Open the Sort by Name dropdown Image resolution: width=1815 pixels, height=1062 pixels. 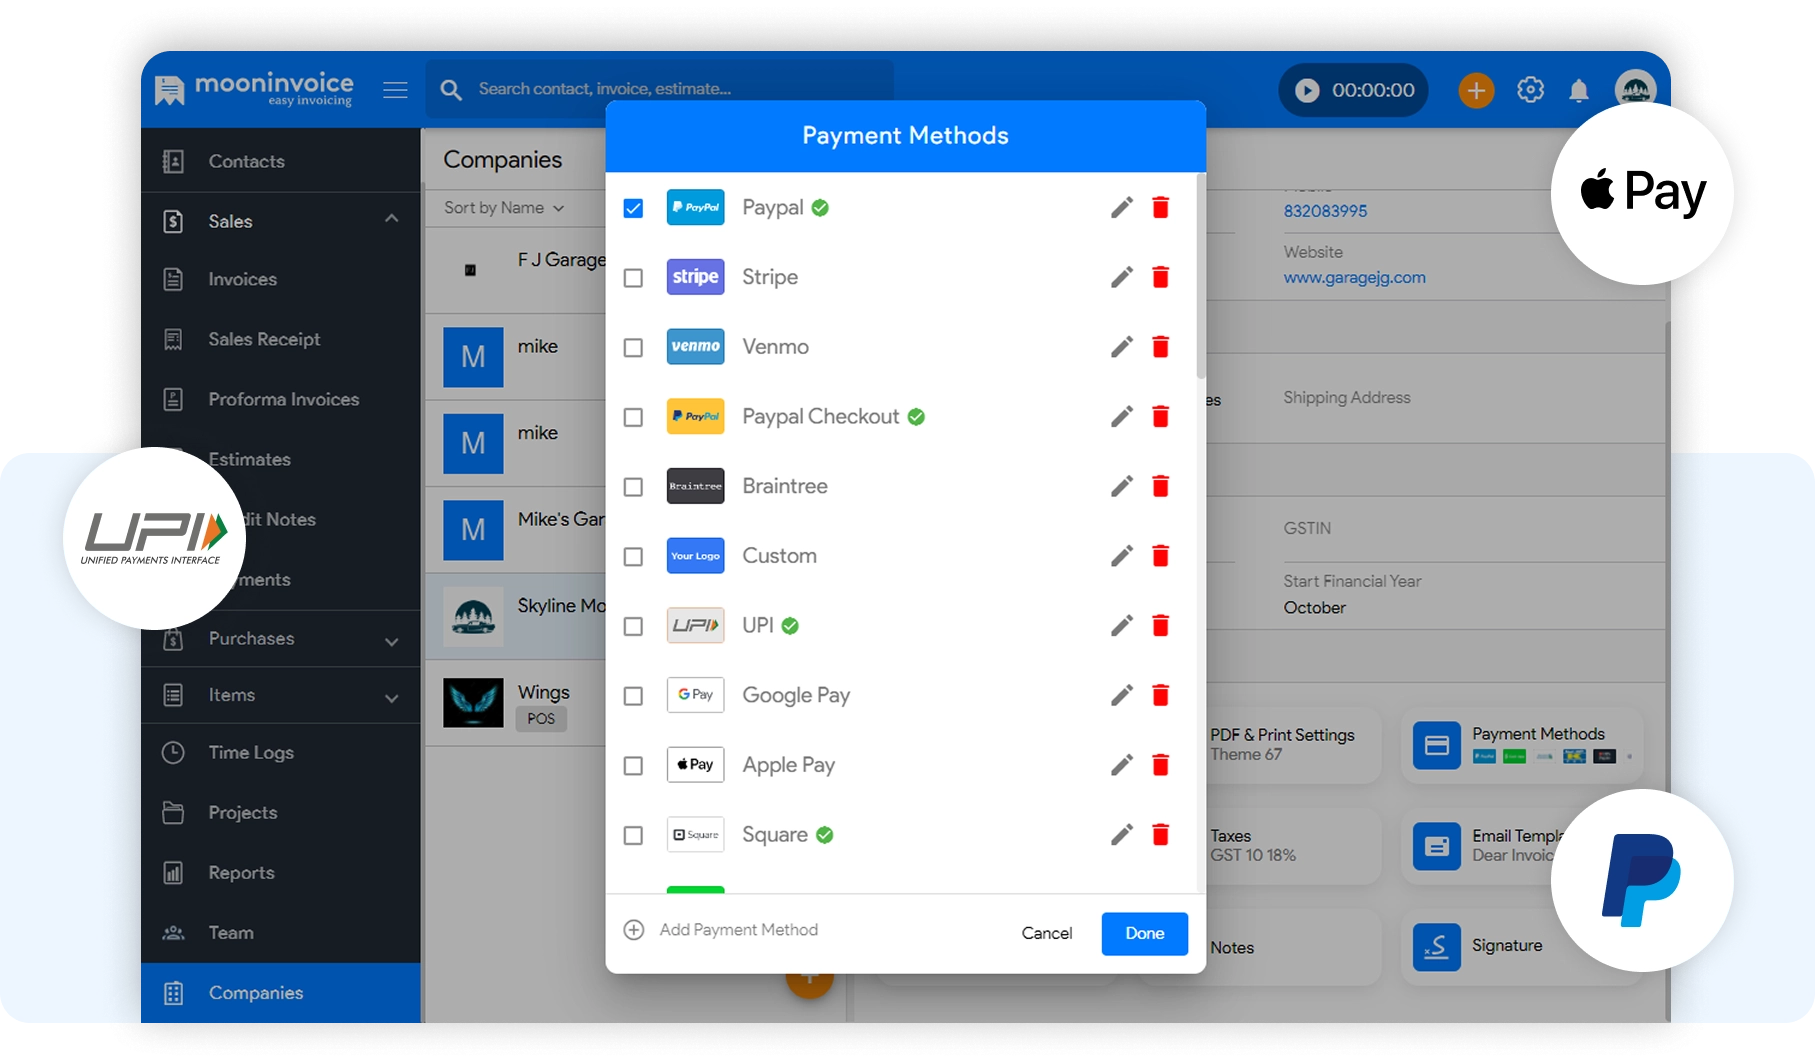click(504, 208)
